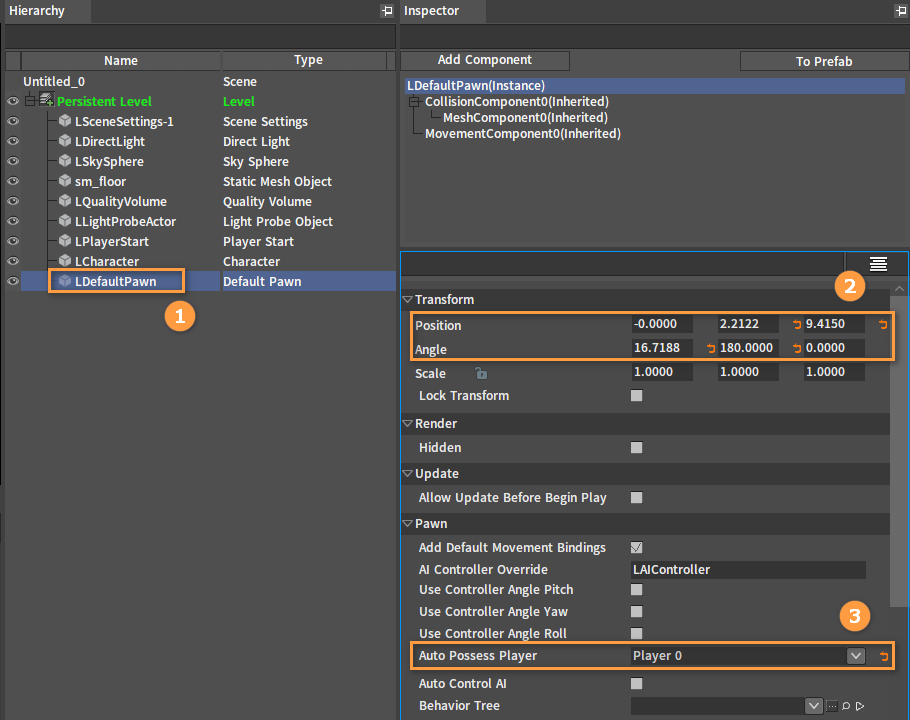Click the sm_floor cube icon
Image resolution: width=910 pixels, height=720 pixels.
pos(65,181)
